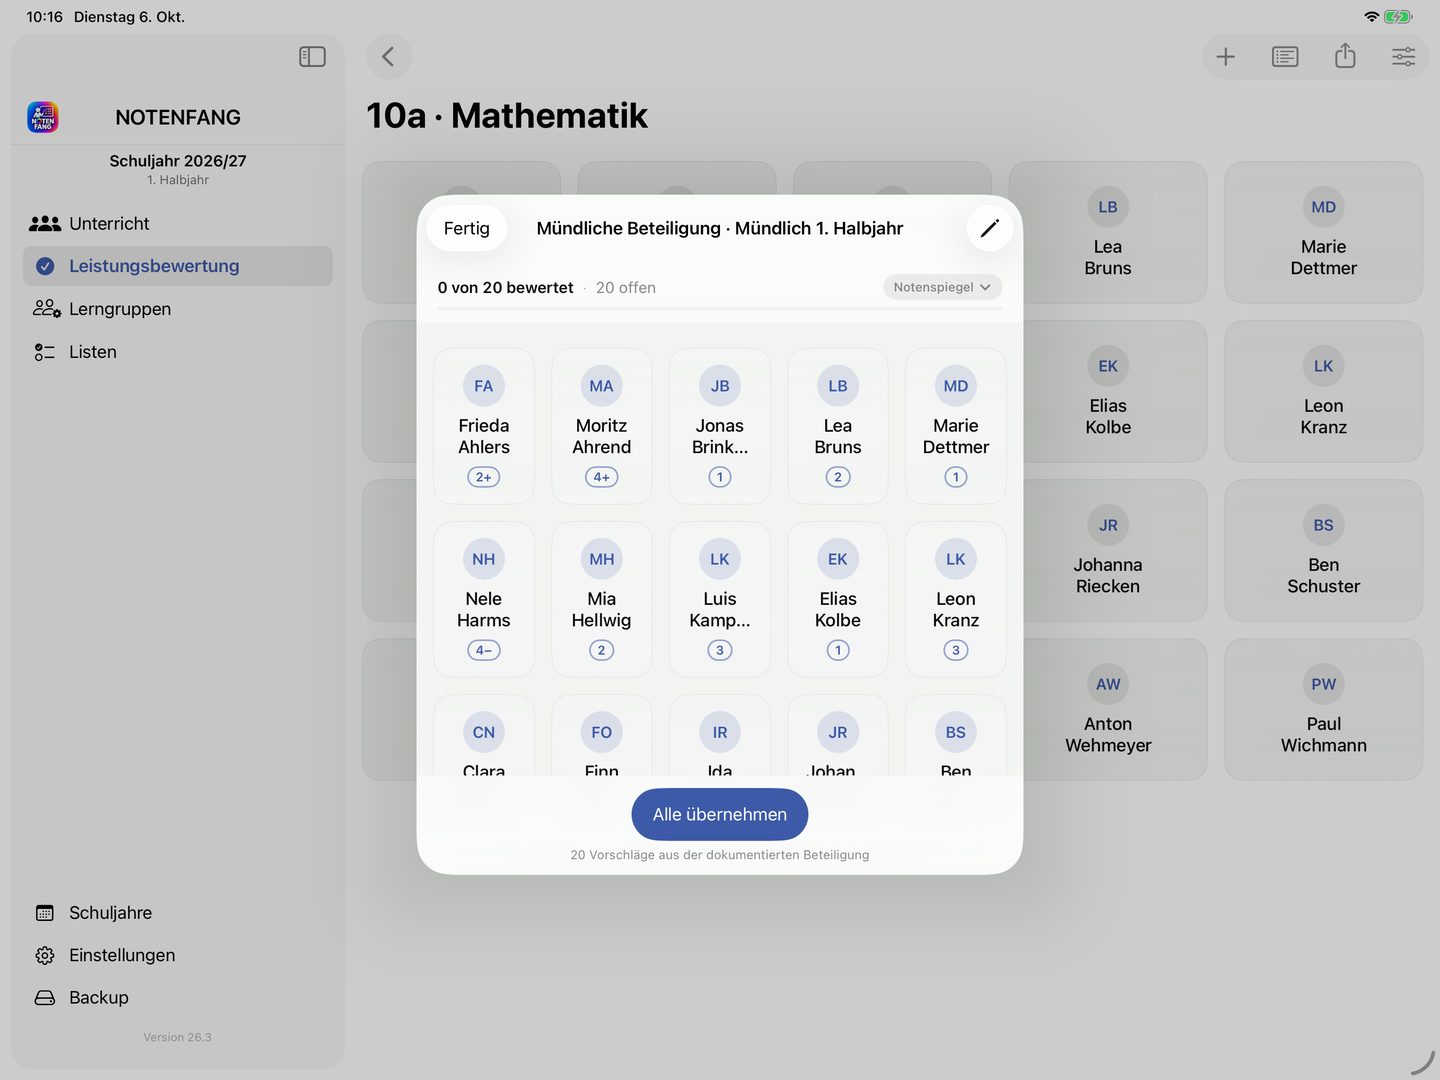Expand the Notenspiegel dropdown
Viewport: 1440px width, 1080px height.
942,287
